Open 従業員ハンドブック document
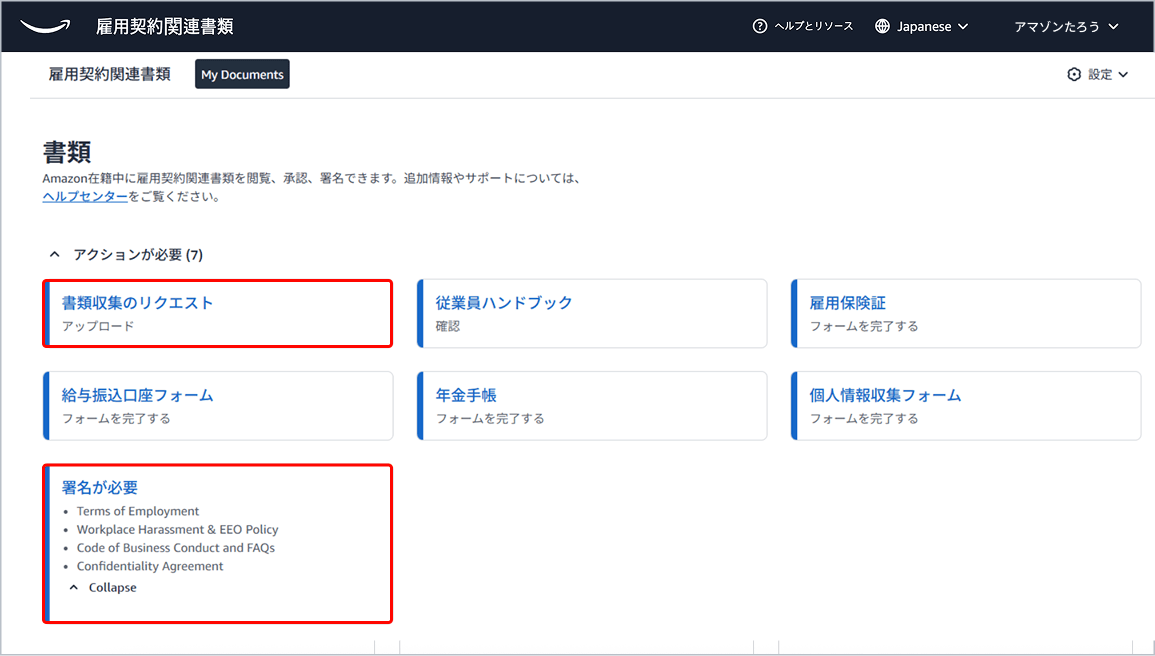This screenshot has width=1155, height=656. point(504,303)
